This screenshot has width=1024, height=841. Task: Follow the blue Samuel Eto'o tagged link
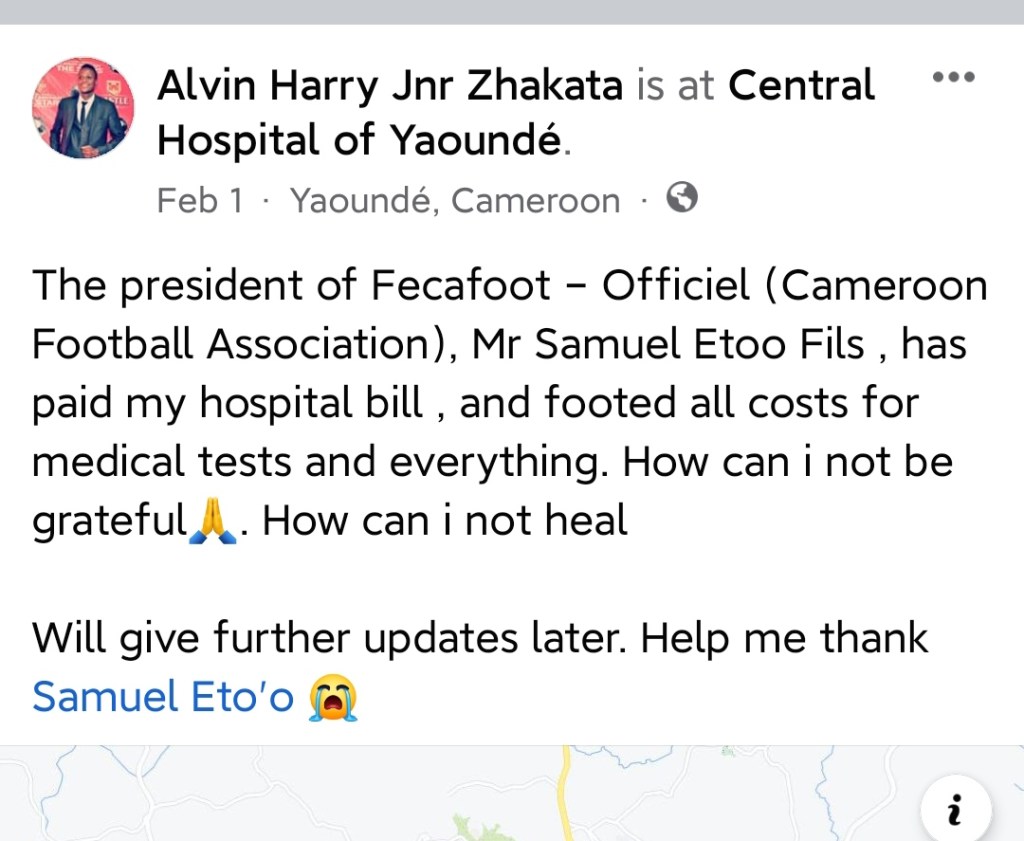coord(163,697)
